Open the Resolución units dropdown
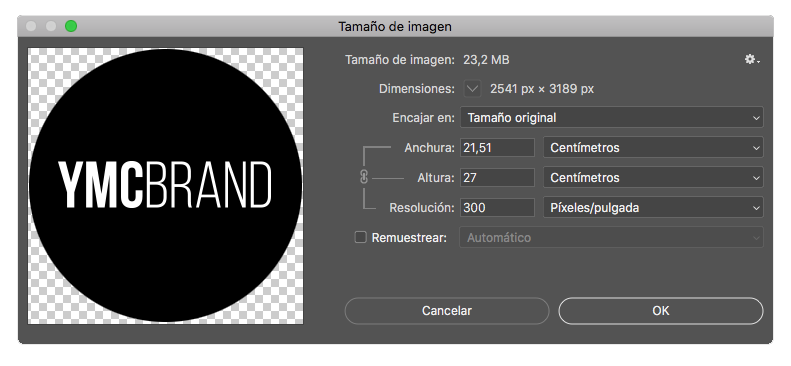This screenshot has height=366, width=791. point(653,208)
